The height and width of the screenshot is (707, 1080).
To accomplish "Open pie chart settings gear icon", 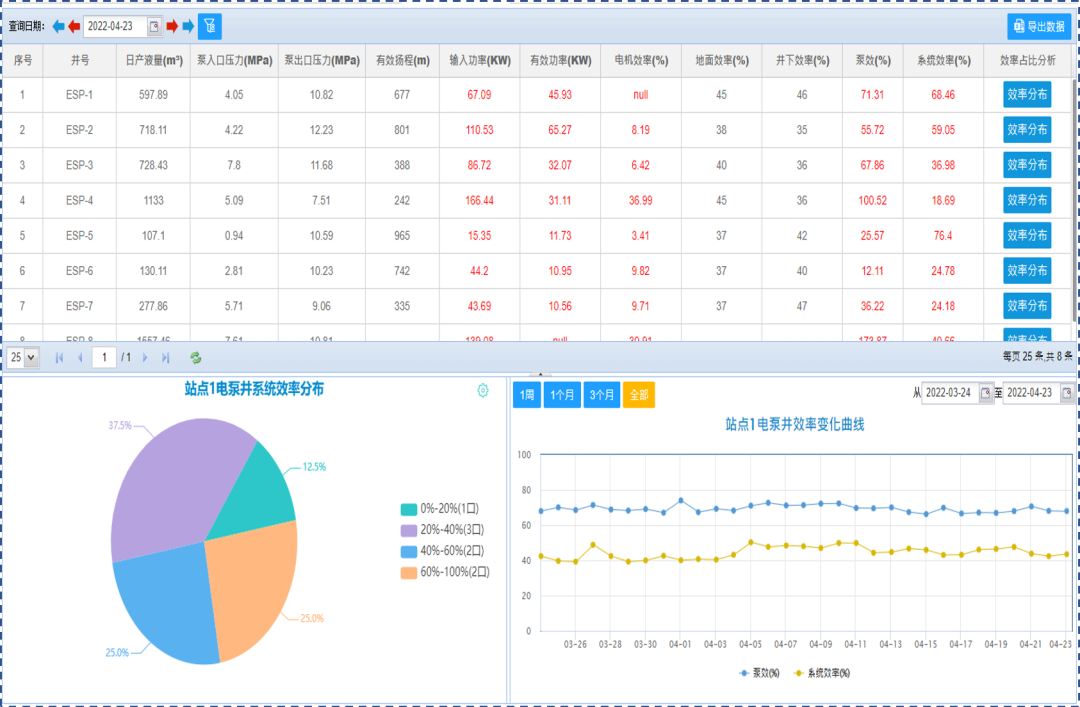I will click(x=483, y=390).
